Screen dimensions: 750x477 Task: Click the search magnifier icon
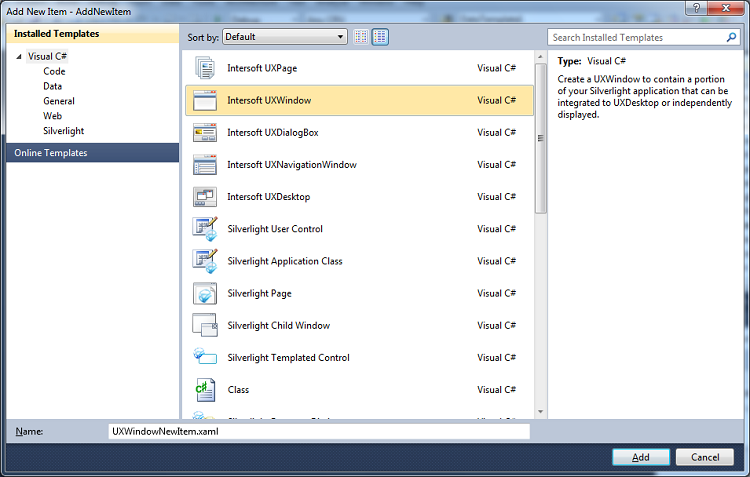click(731, 37)
